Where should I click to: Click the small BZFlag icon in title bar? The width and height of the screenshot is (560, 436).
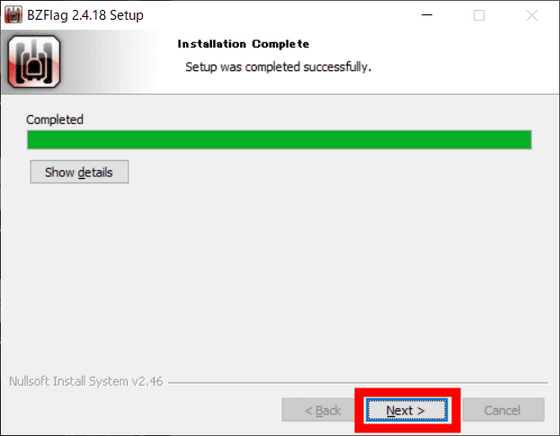click(13, 15)
